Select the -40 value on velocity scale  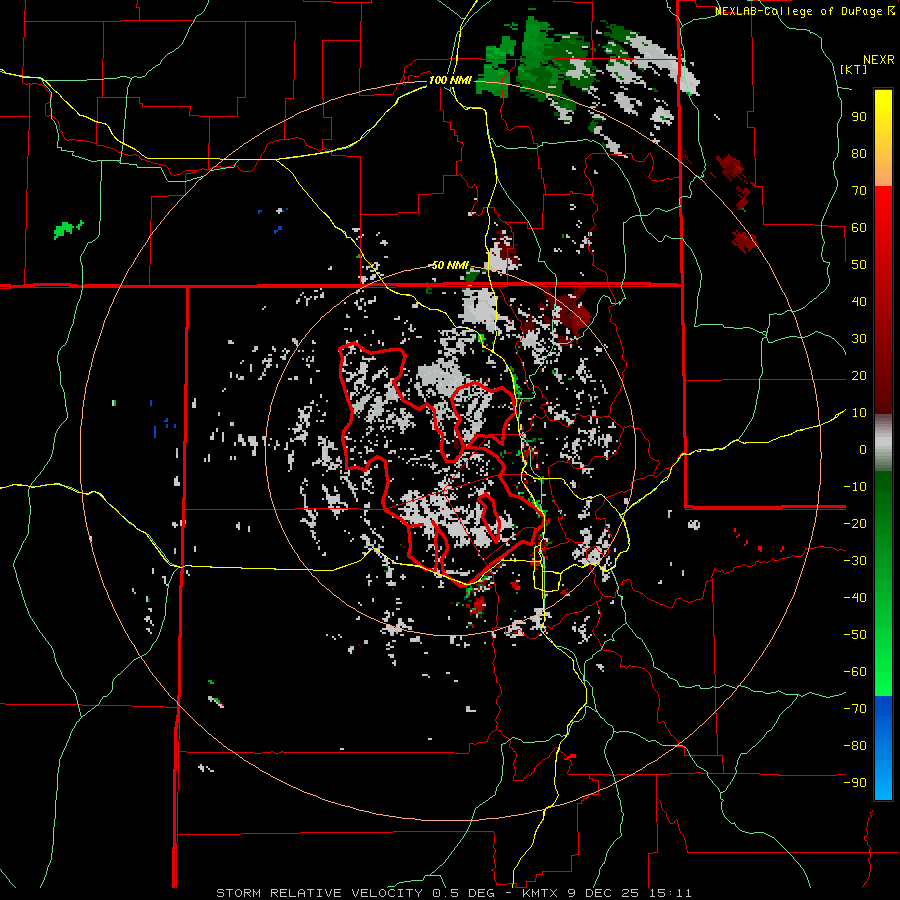coord(855,598)
